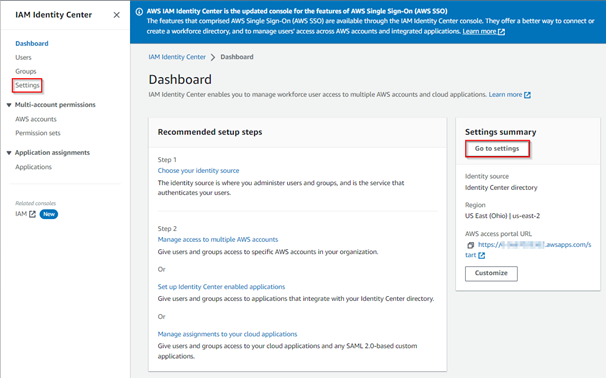This screenshot has height=378, width=606.
Task: Open the Choose your identity source link
Action: tap(198, 171)
